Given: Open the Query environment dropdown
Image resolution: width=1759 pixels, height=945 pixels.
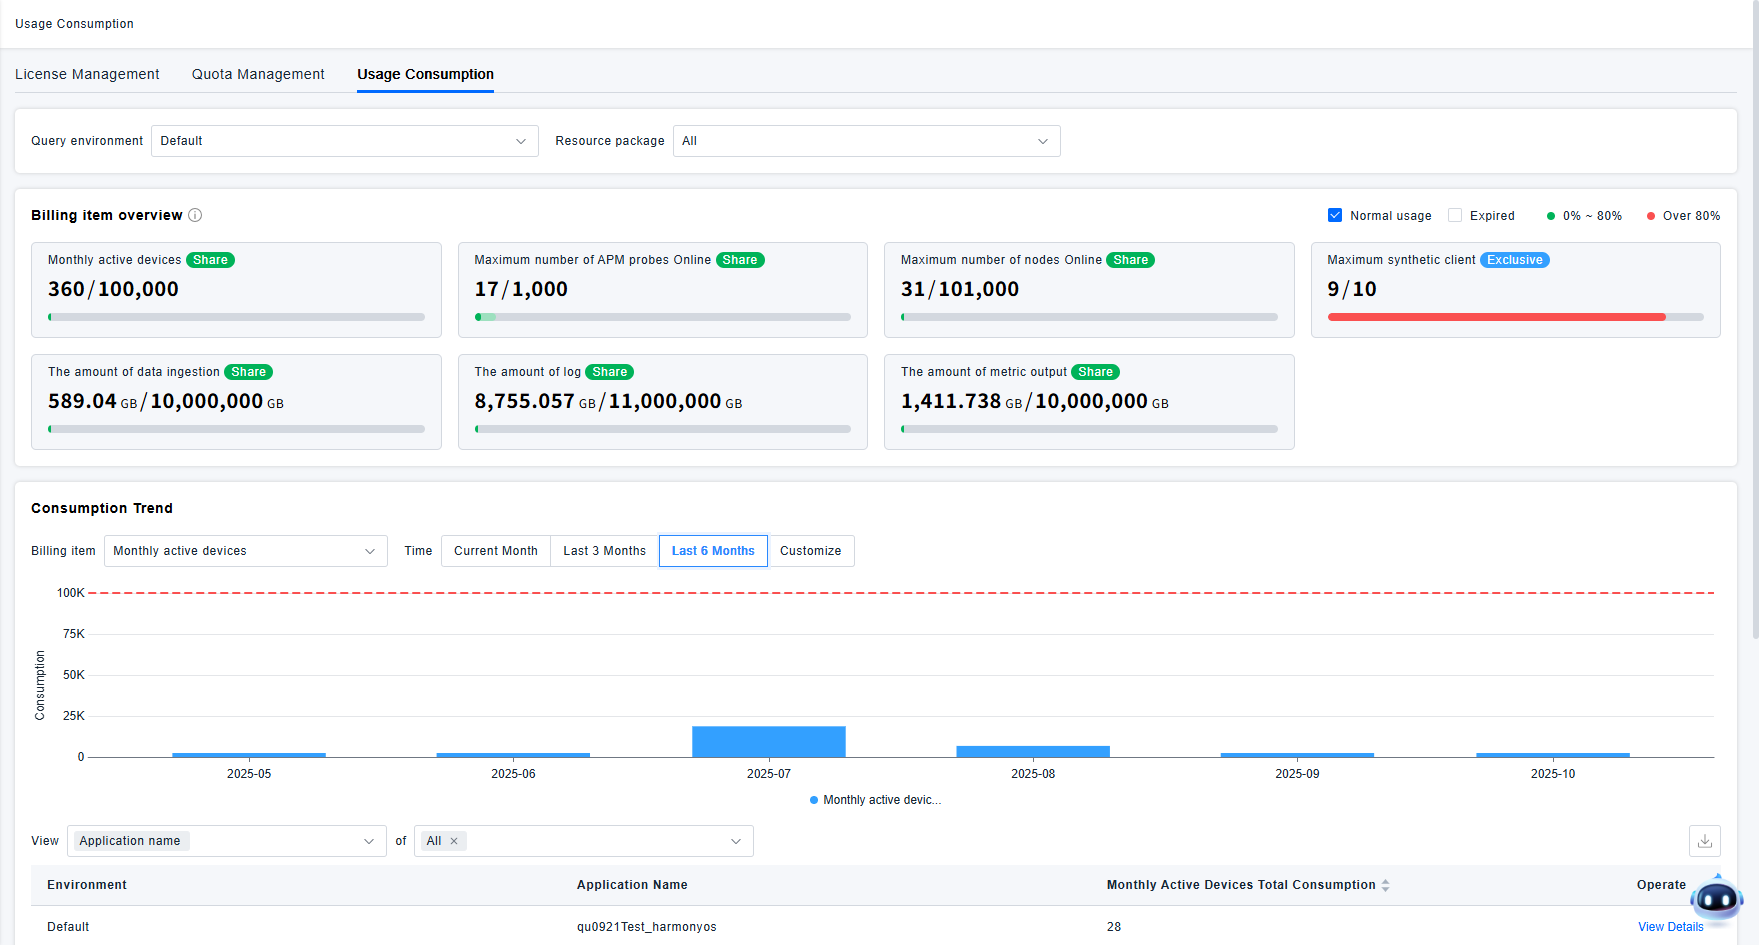Looking at the screenshot, I should tap(344, 141).
